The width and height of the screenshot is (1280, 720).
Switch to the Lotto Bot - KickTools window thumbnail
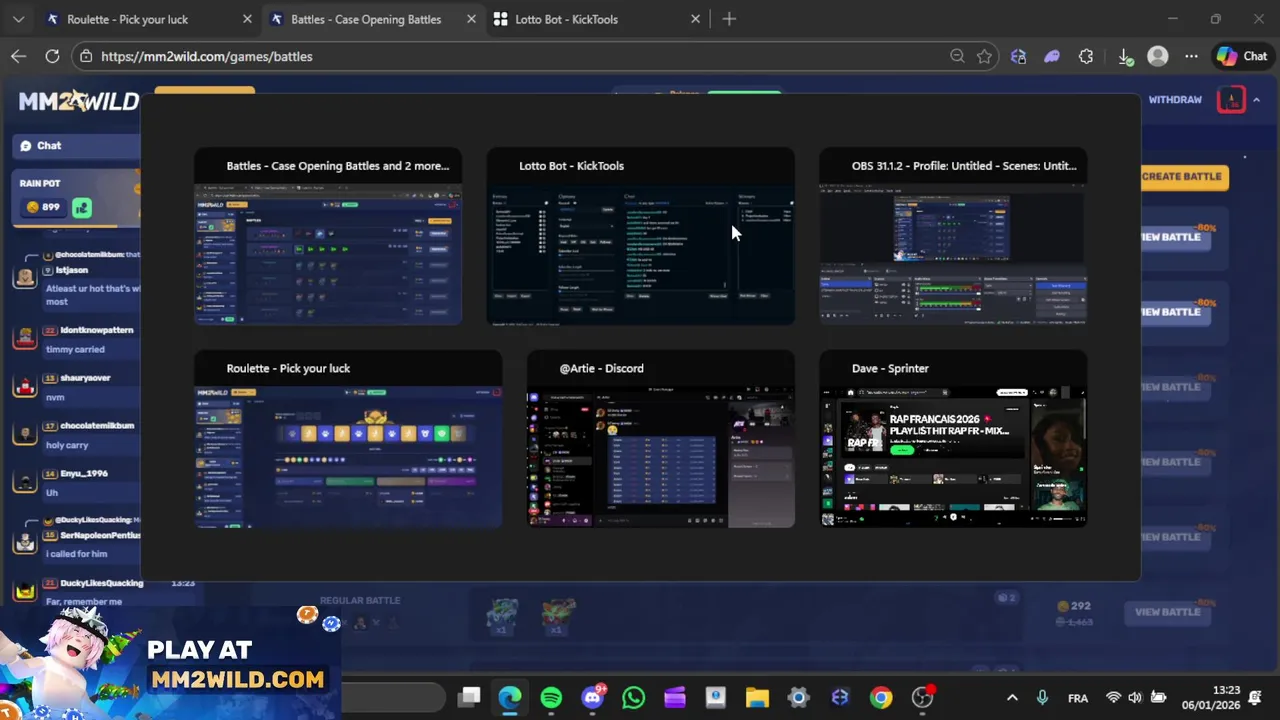coord(640,237)
